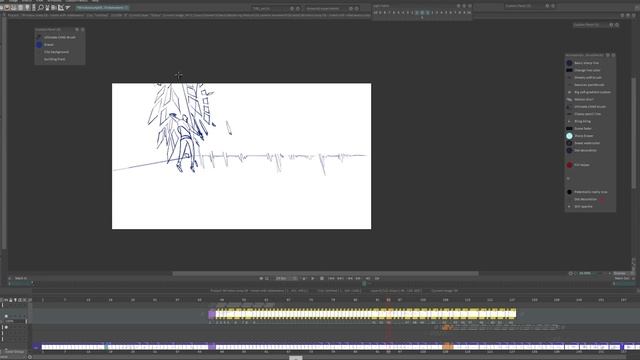
Task: Close the right brushes custom panel
Action: pyautogui.click(x=613, y=55)
